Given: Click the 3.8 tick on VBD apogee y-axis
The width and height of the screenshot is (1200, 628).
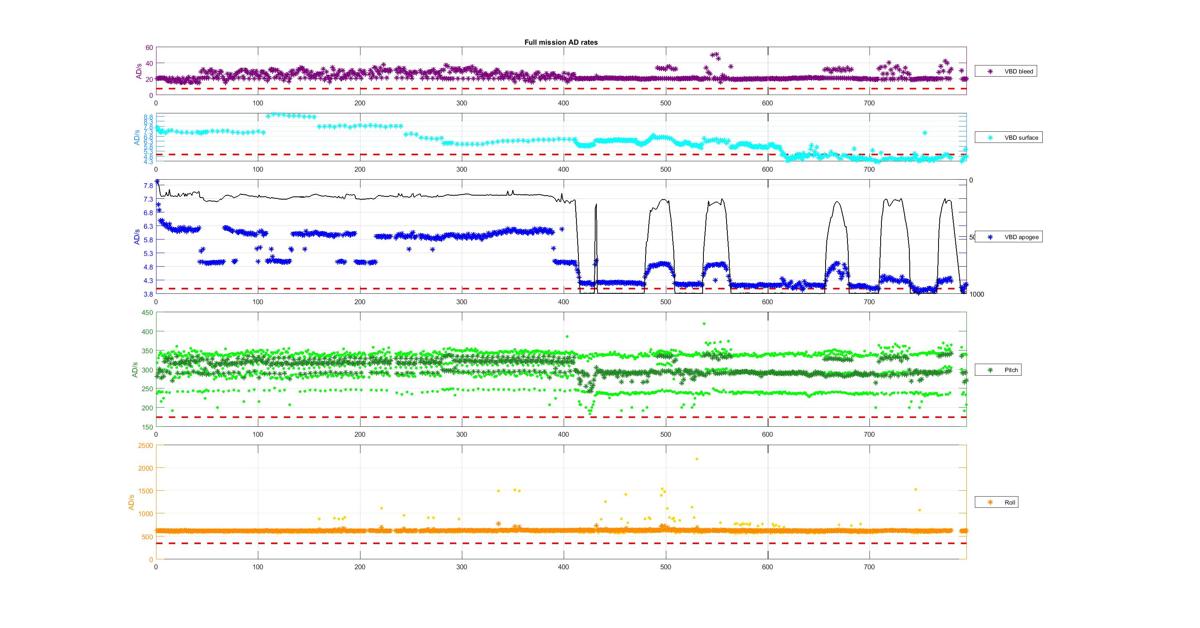Looking at the screenshot, I should pos(148,294).
